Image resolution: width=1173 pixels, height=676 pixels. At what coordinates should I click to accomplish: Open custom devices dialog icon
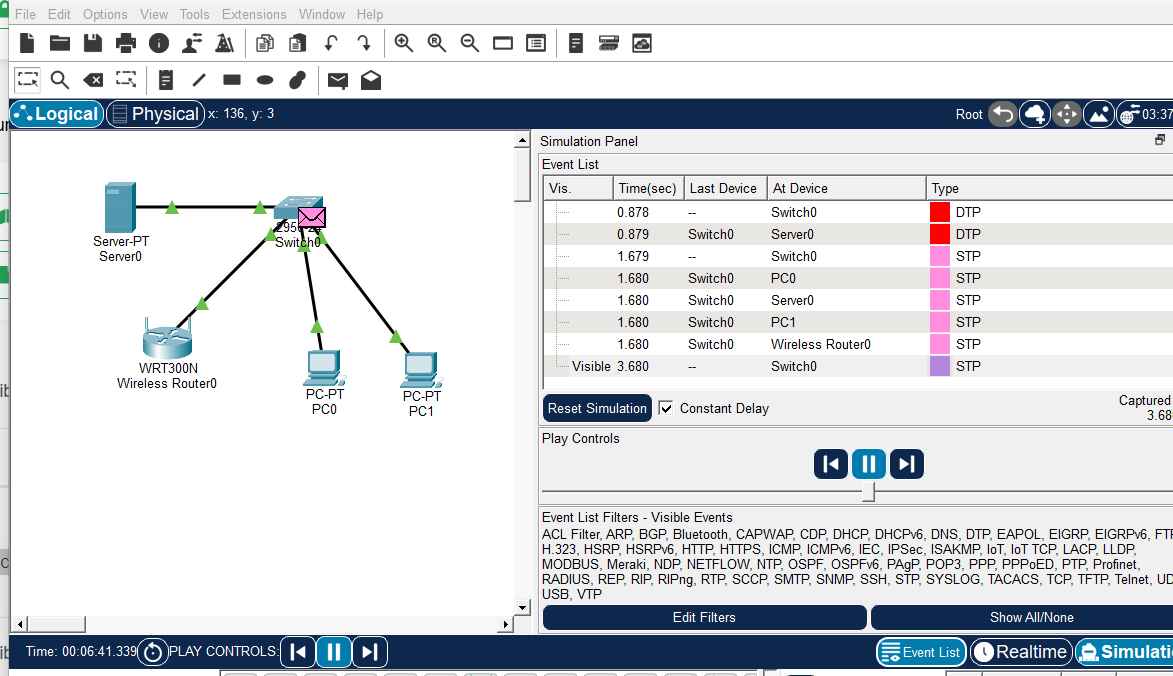(536, 43)
